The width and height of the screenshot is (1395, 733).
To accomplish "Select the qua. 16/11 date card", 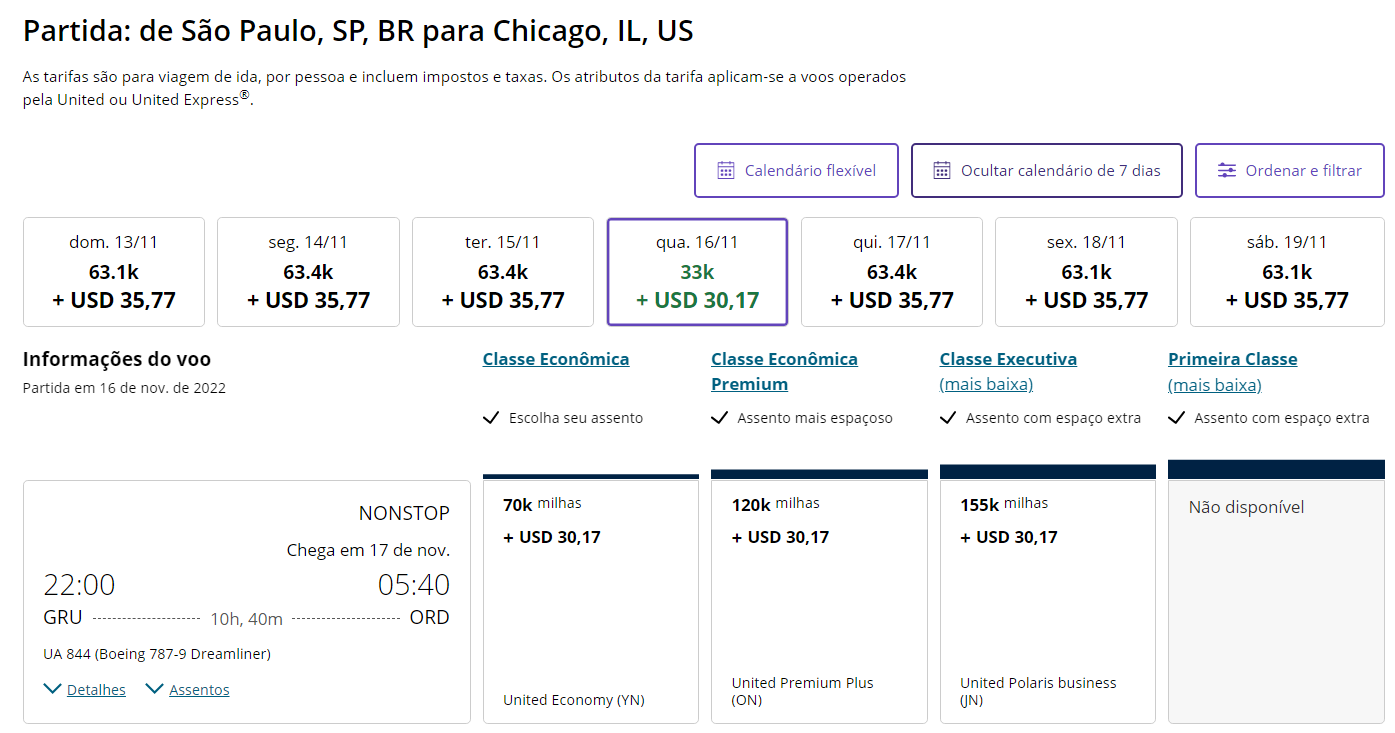I will point(697,271).
